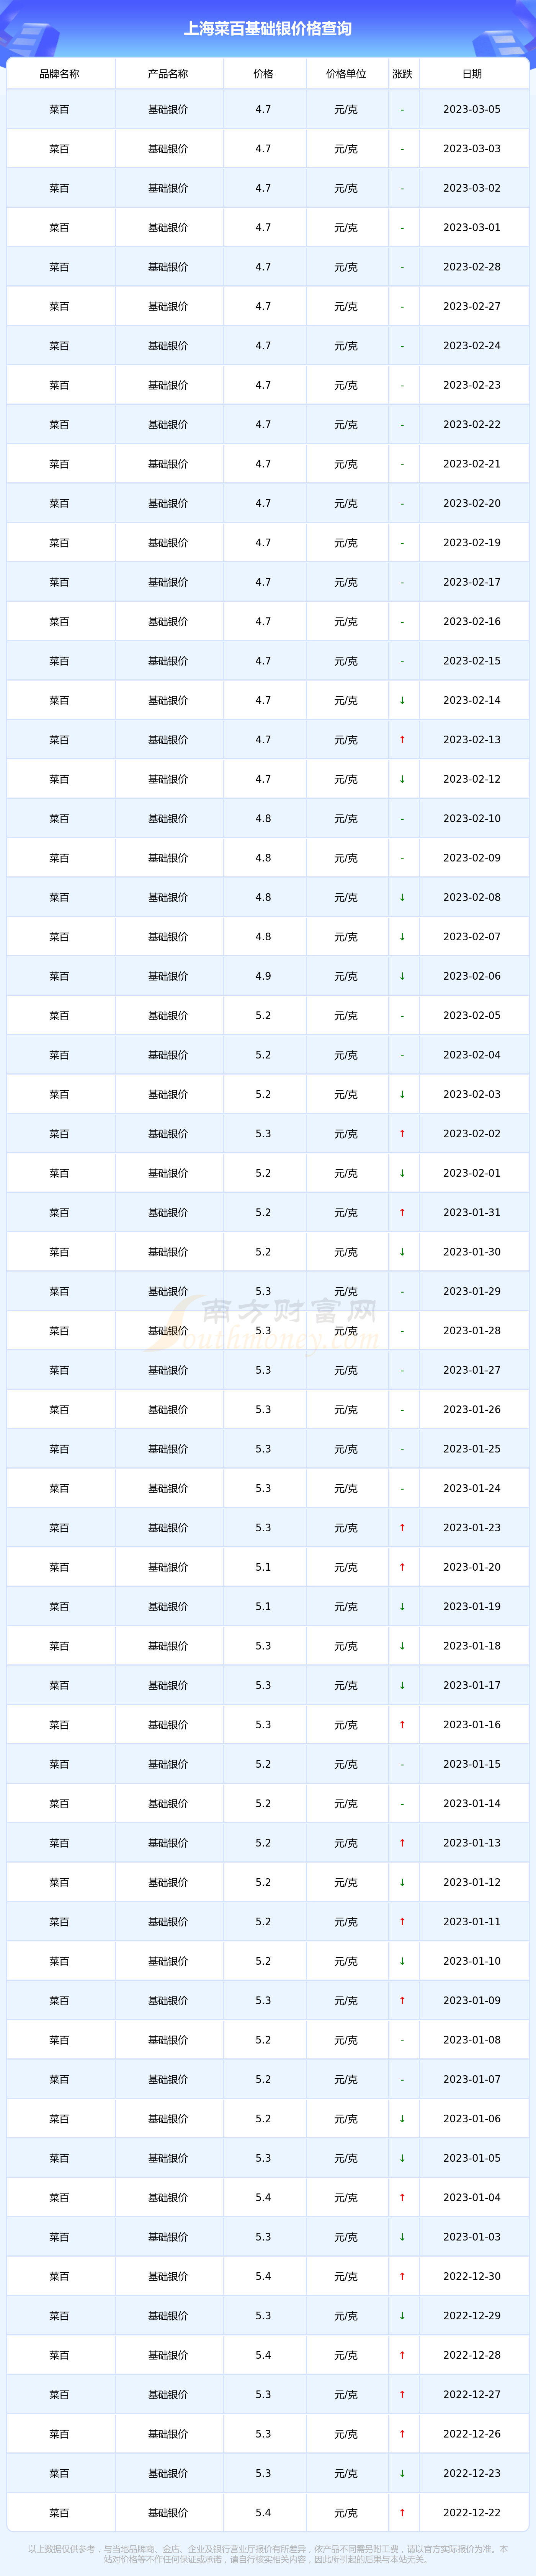Click the 4.7 price in the 2023-03-03 row
This screenshot has width=536, height=2576.
tap(263, 149)
